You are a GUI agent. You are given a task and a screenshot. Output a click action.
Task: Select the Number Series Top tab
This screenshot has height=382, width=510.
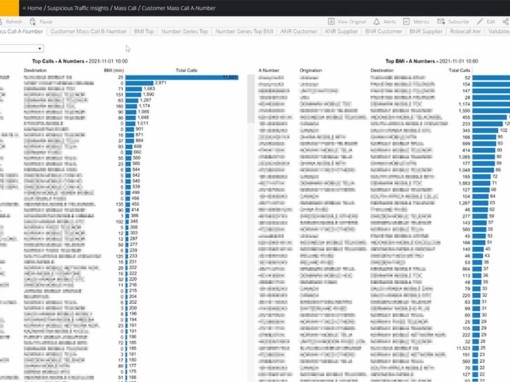point(185,31)
